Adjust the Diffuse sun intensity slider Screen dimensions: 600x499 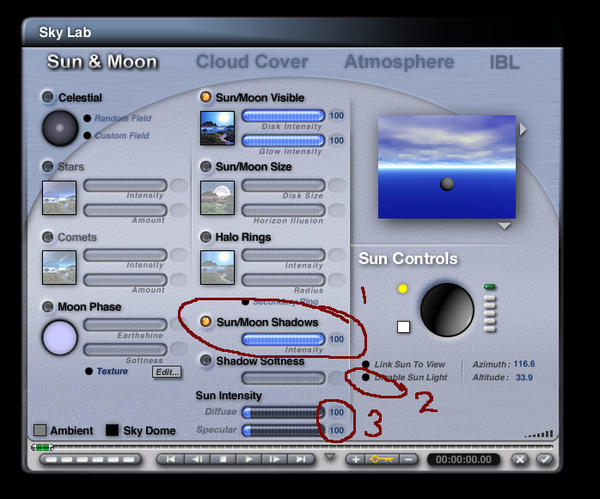[284, 412]
